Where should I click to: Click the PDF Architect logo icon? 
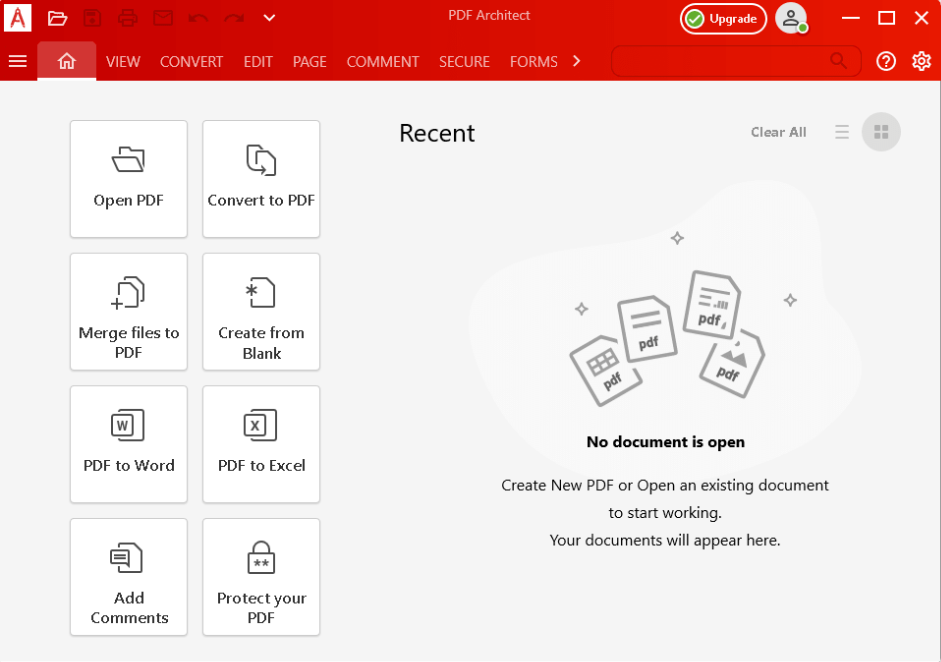tap(17, 17)
